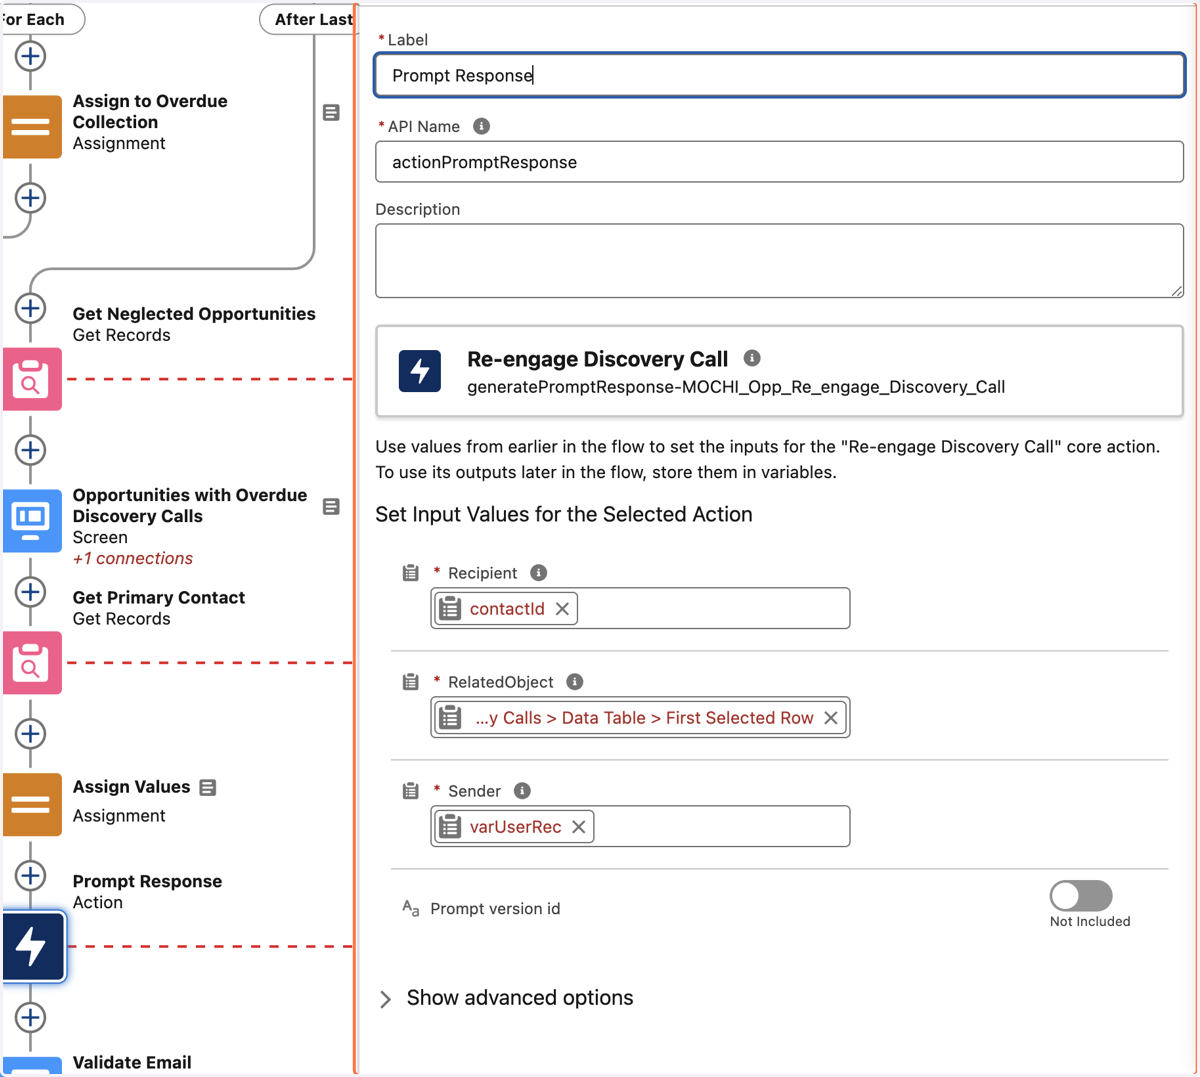Click Sender info icon

click(x=522, y=791)
